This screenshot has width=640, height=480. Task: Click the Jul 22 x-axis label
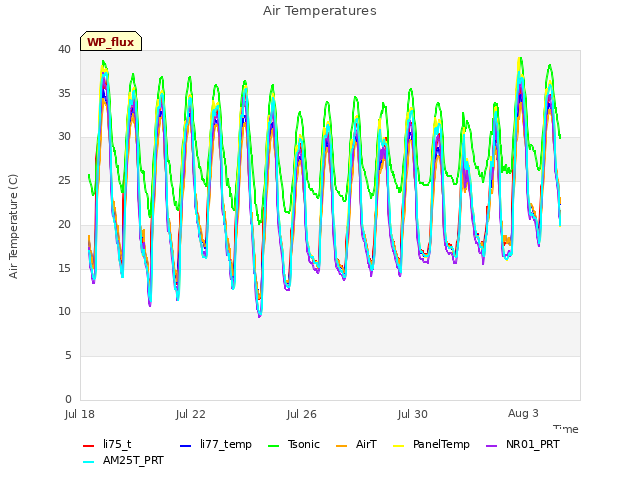(191, 414)
